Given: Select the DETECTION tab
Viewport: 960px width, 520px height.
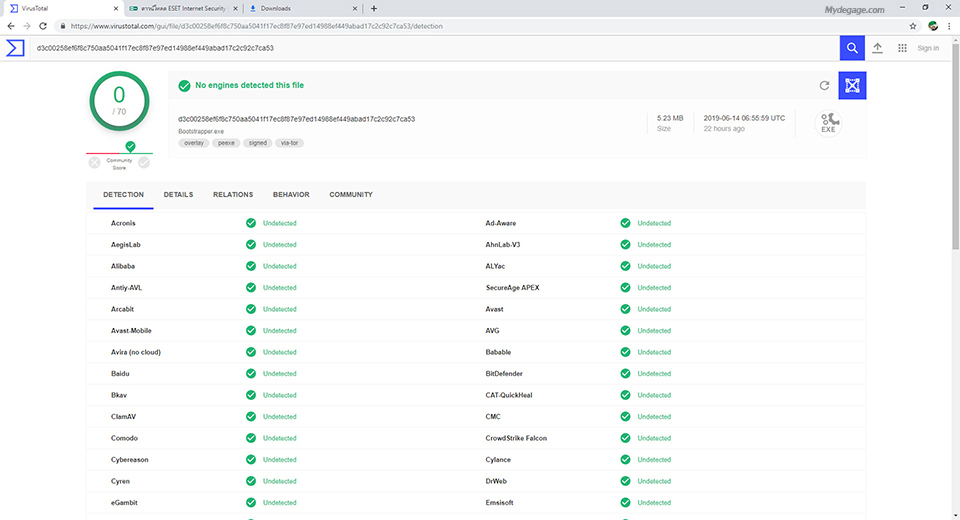Looking at the screenshot, I should coord(123,195).
